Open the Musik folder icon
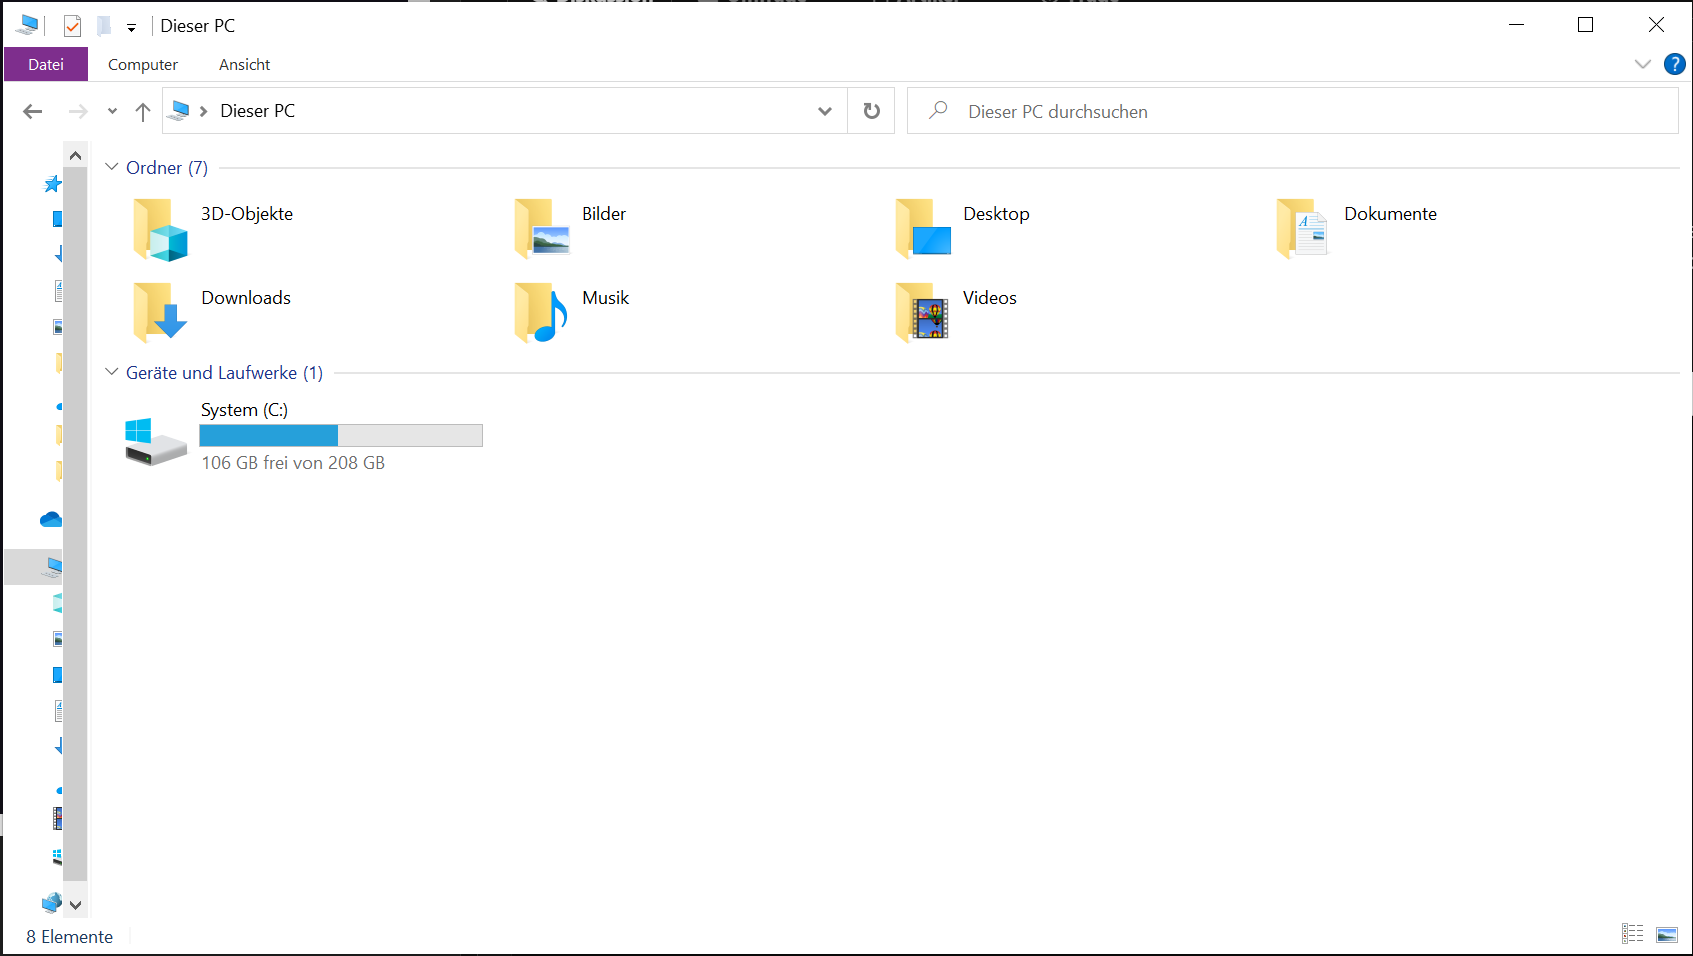The height and width of the screenshot is (956, 1693). point(542,312)
